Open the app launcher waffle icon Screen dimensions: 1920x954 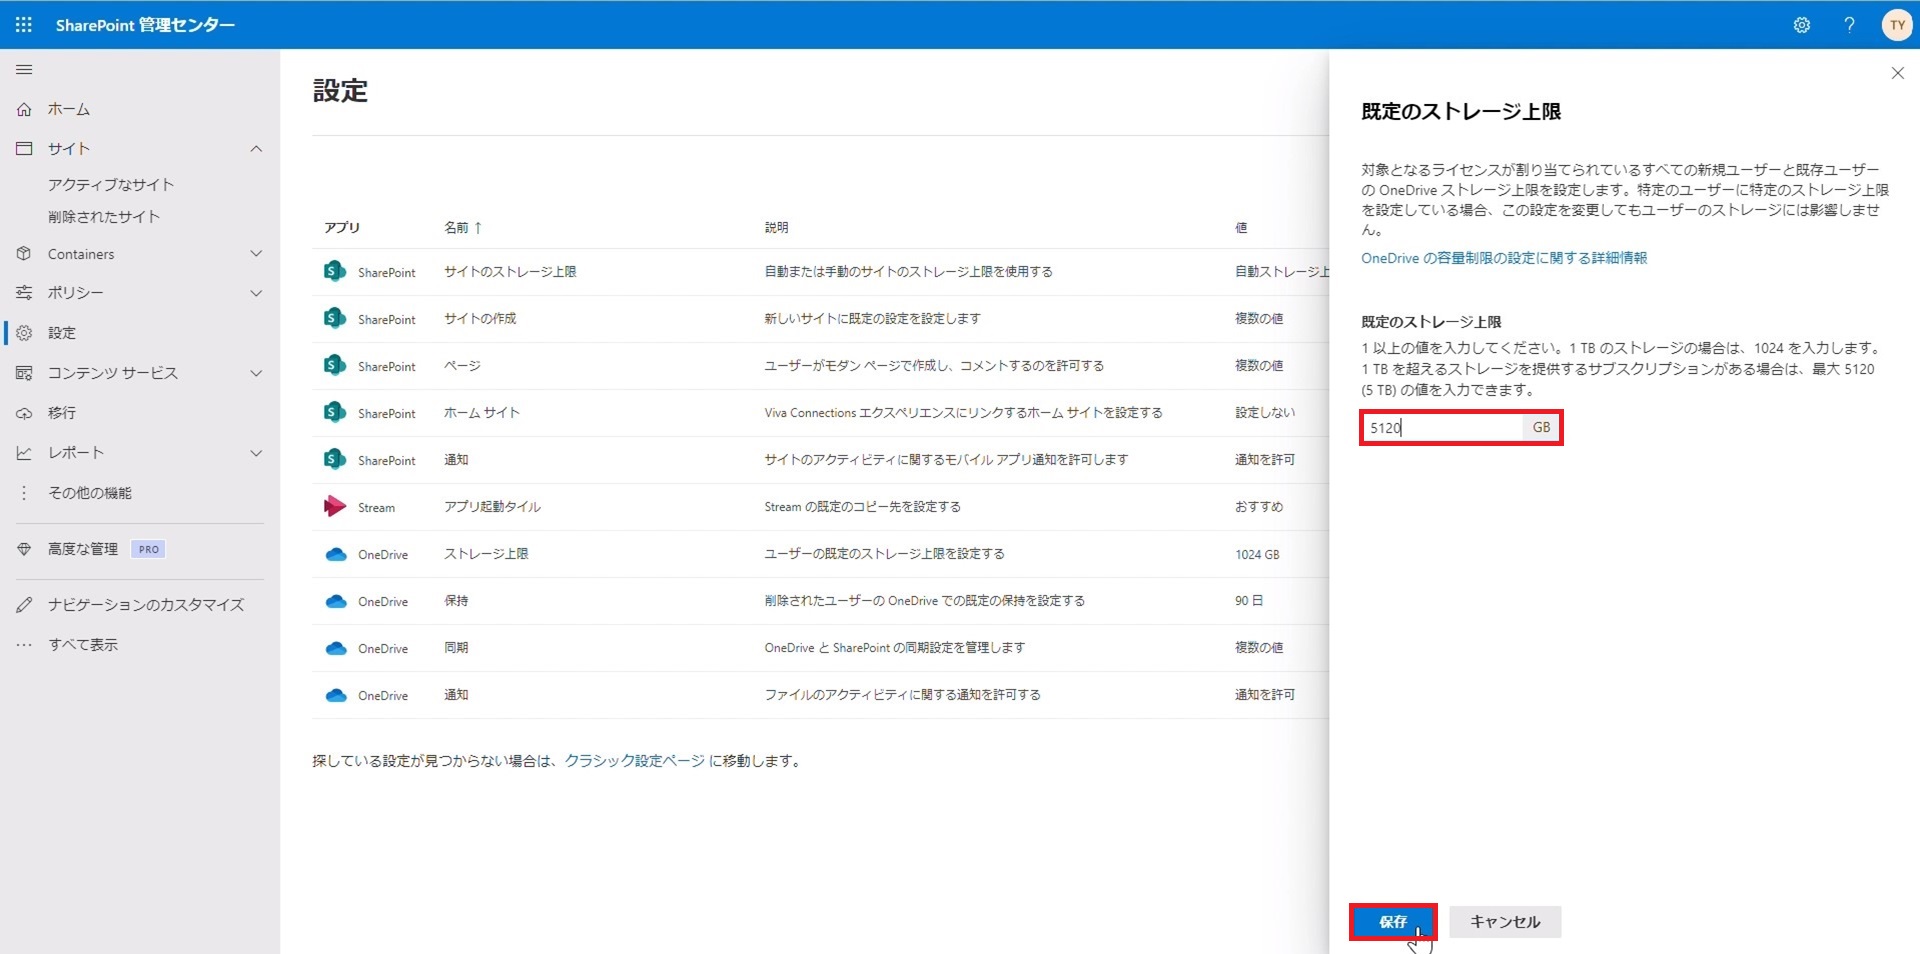coord(24,25)
